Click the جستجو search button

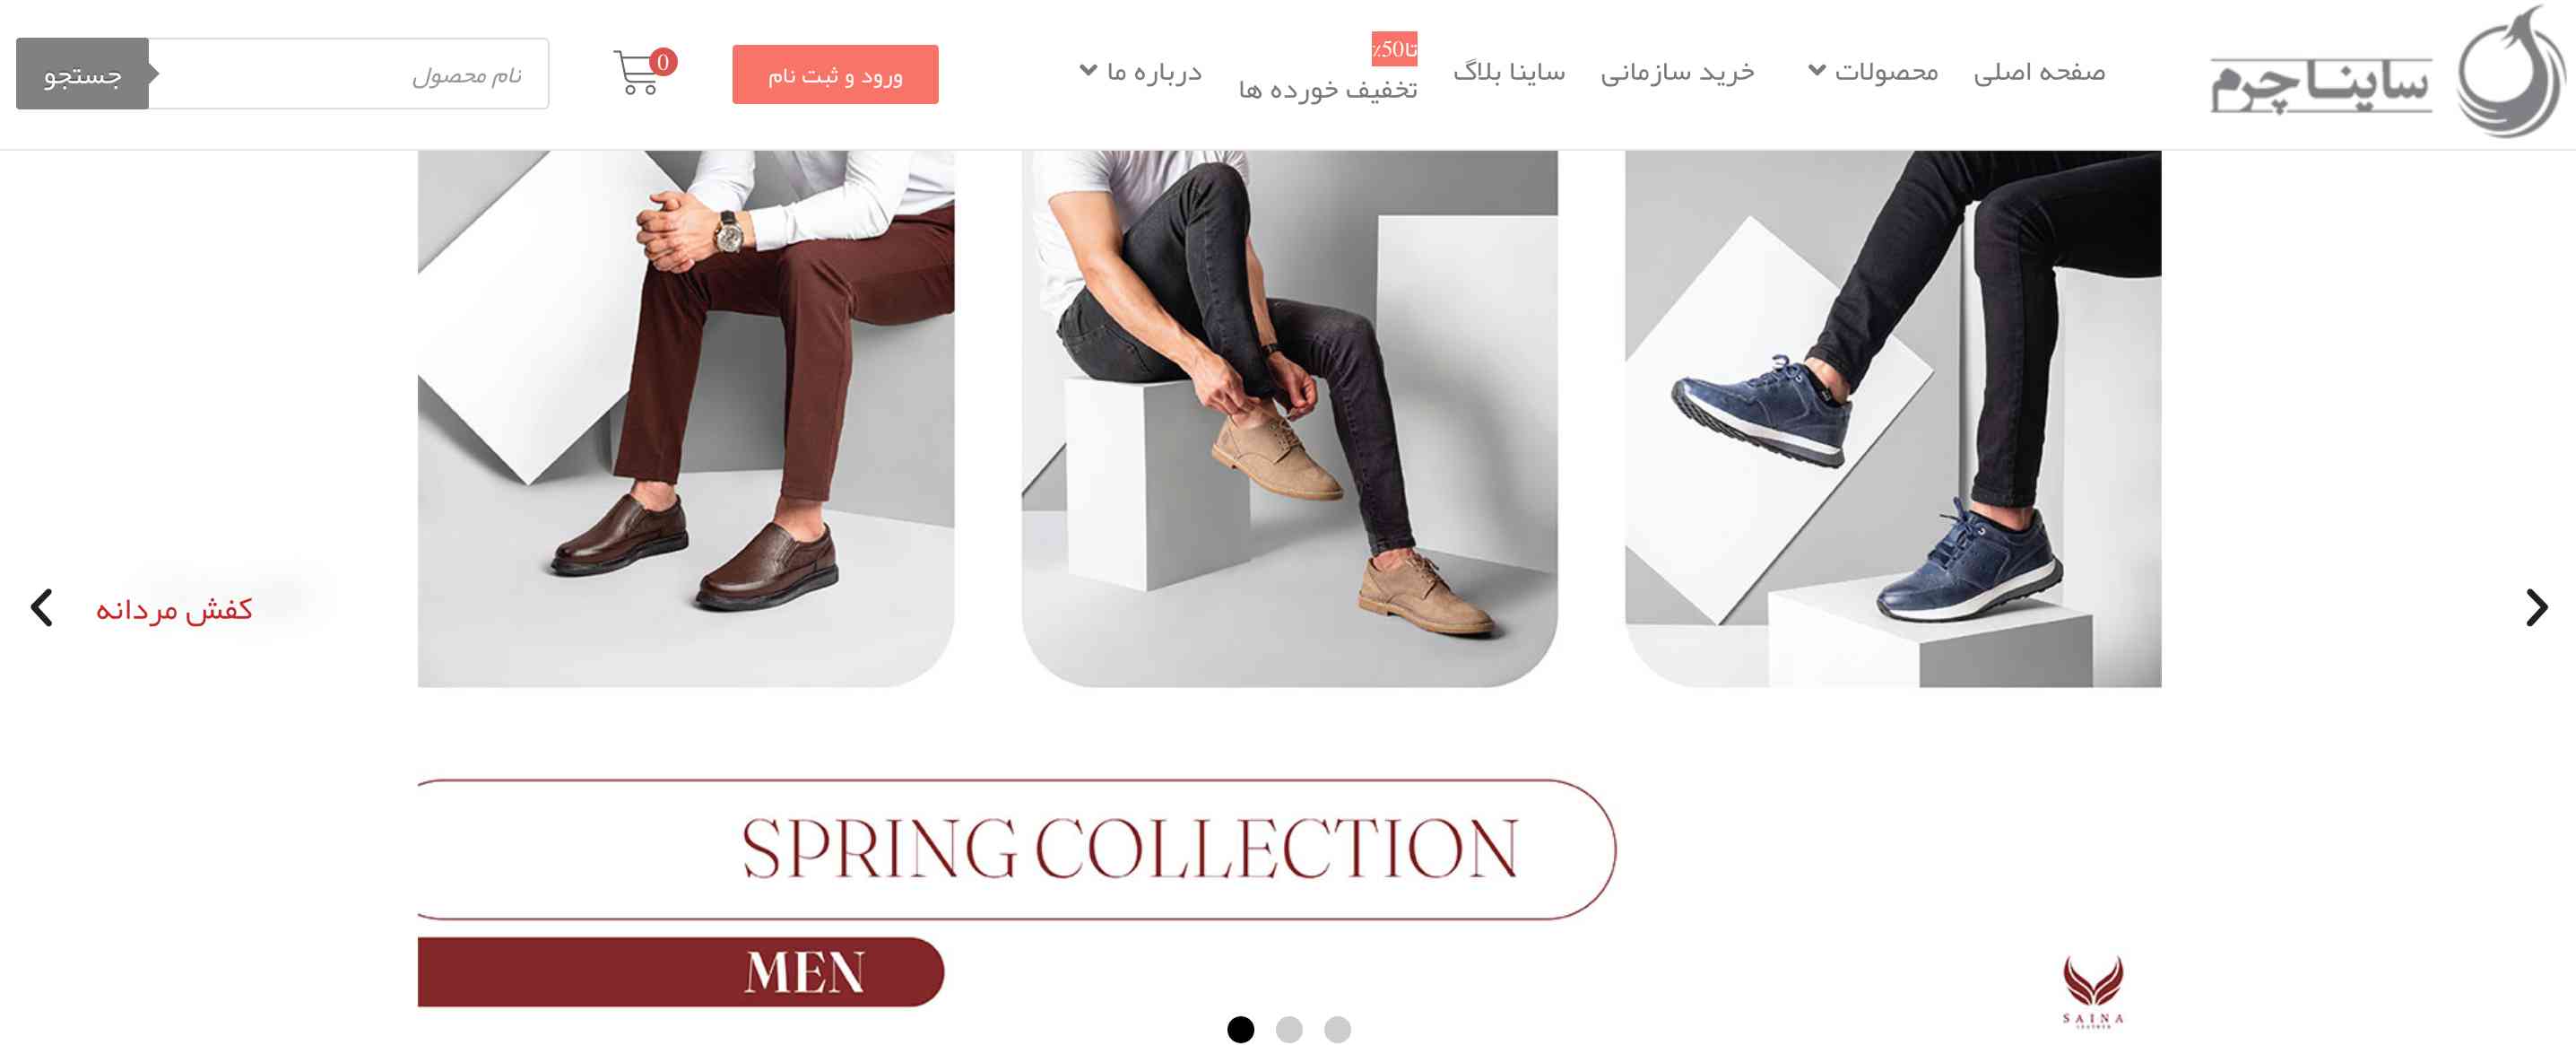(x=82, y=74)
